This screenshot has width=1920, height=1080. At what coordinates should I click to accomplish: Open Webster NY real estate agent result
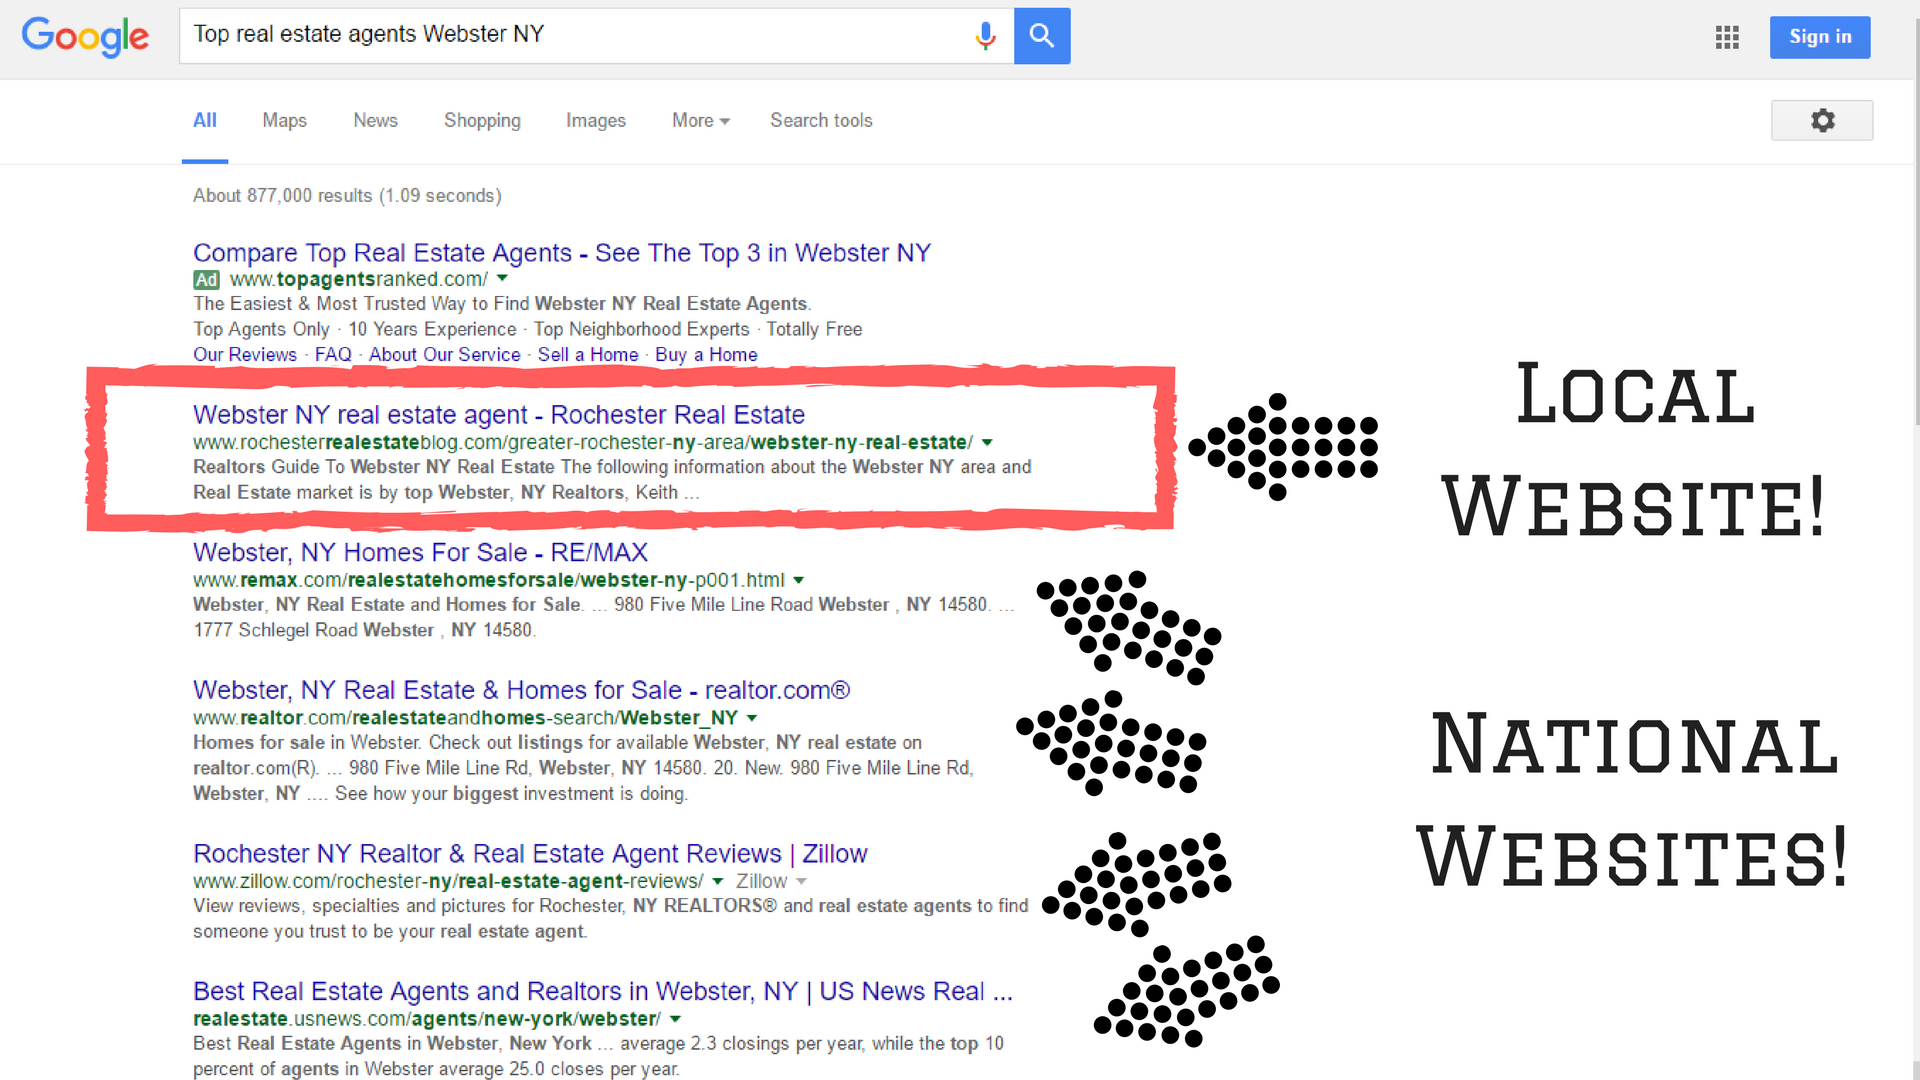[x=499, y=415]
